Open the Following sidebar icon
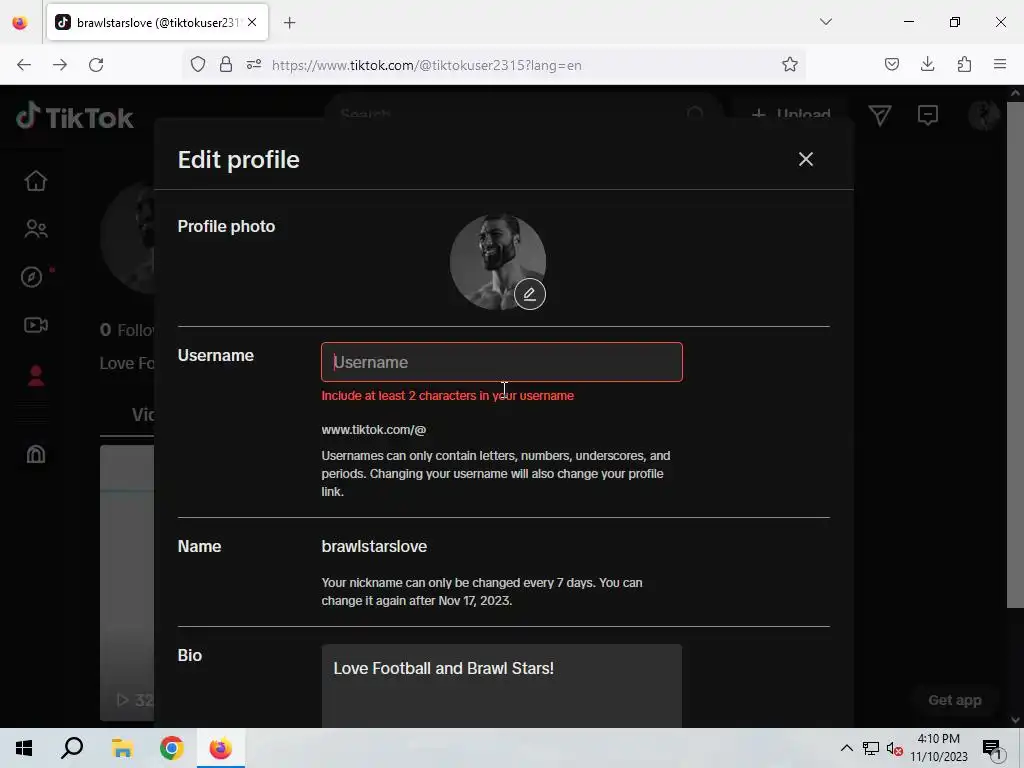The height and width of the screenshot is (768, 1024). [x=35, y=229]
